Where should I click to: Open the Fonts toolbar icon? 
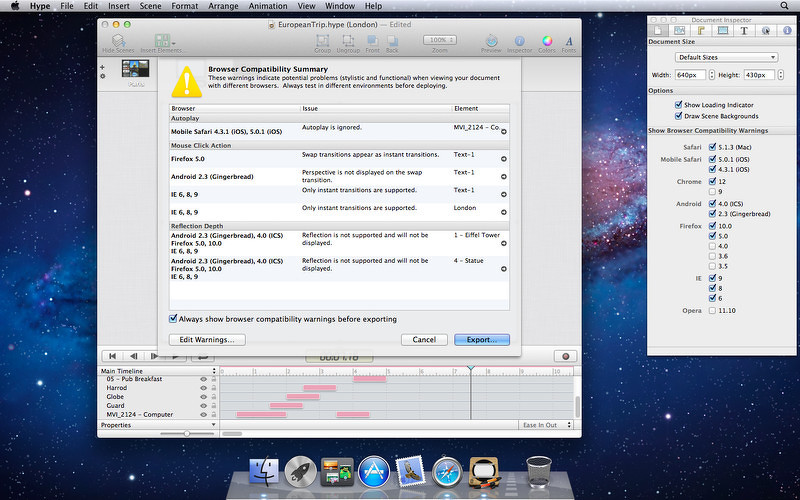(x=569, y=43)
